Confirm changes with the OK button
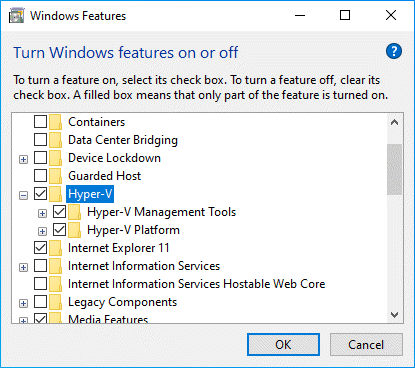Screen dimensions: 415x368 point(283,345)
